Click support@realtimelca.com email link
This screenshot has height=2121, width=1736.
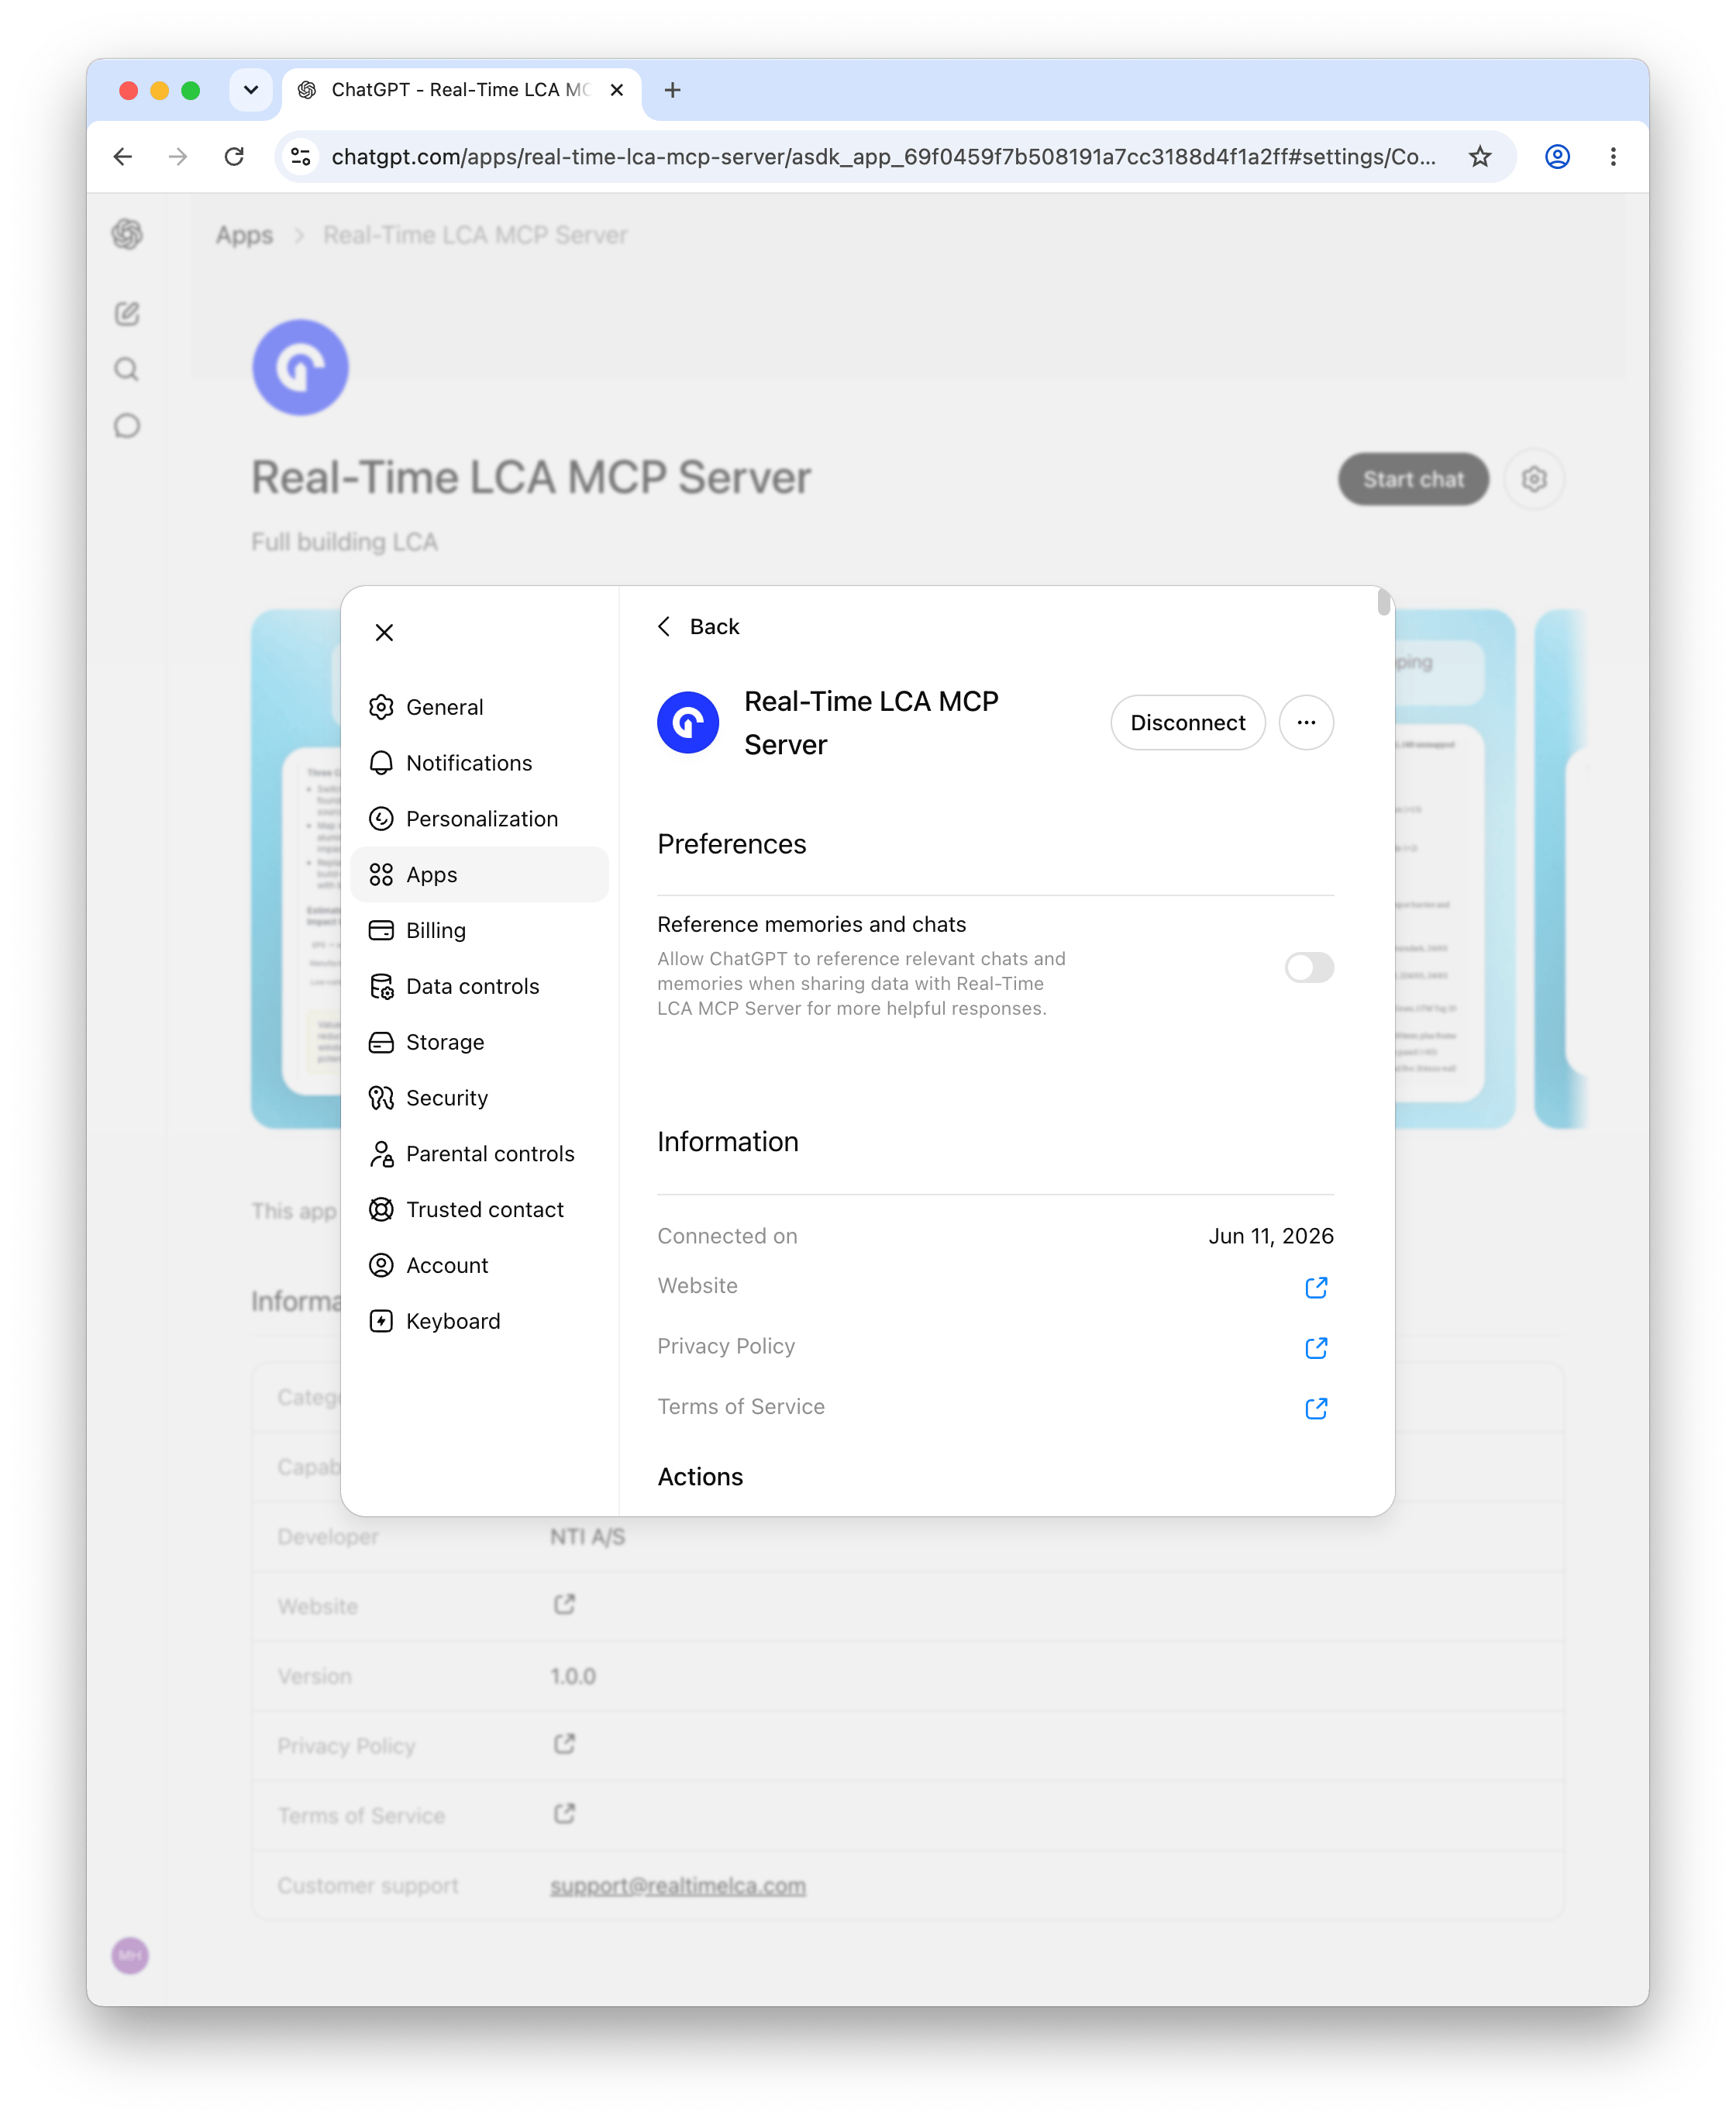678,1886
